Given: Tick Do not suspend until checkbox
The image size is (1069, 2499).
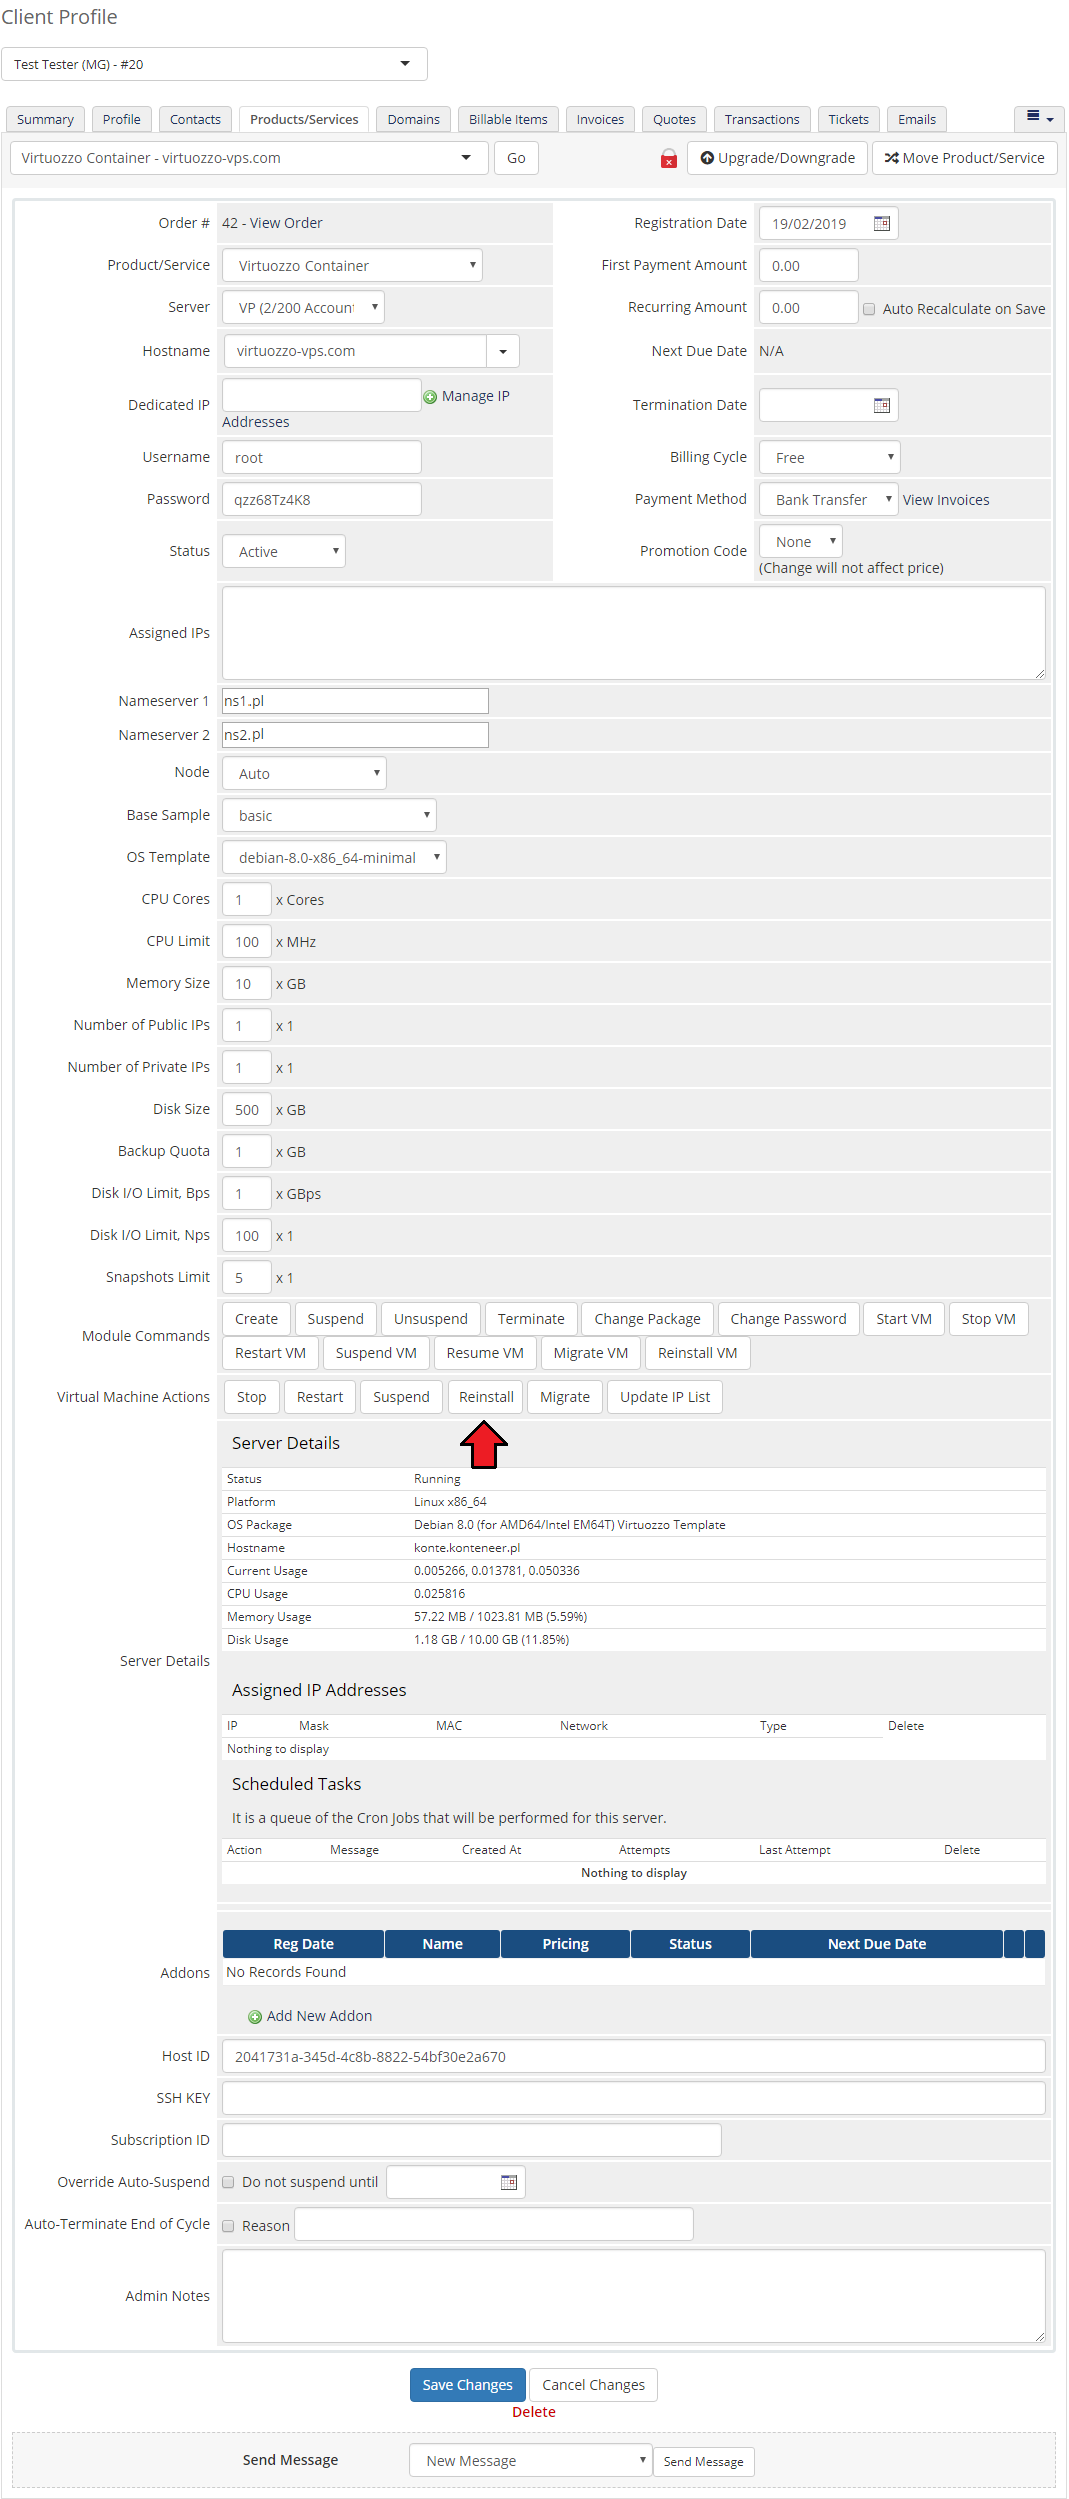Looking at the screenshot, I should click(228, 2182).
